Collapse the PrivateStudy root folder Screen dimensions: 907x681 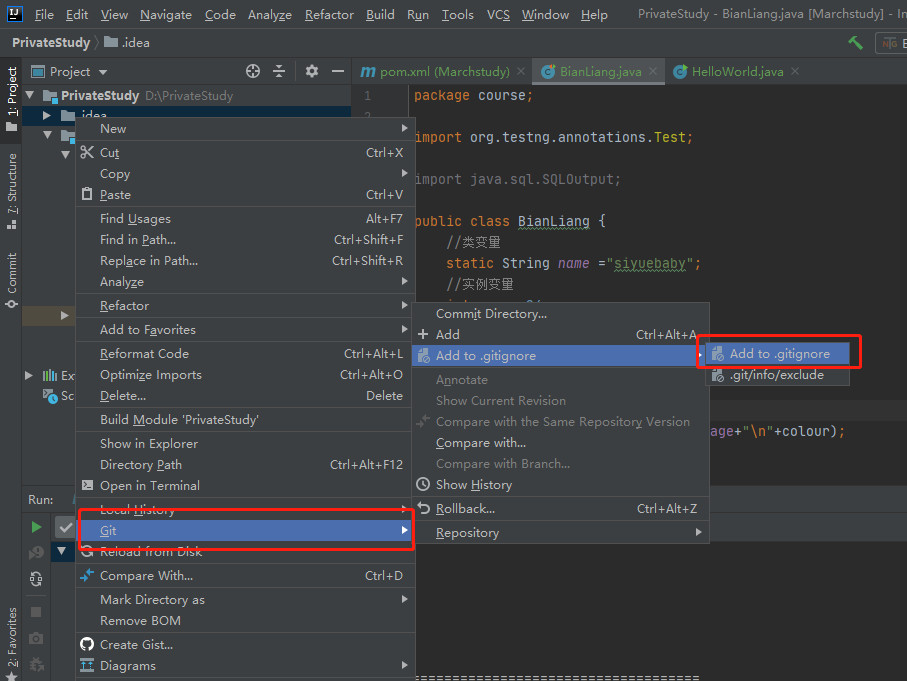pyautogui.click(x=30, y=96)
